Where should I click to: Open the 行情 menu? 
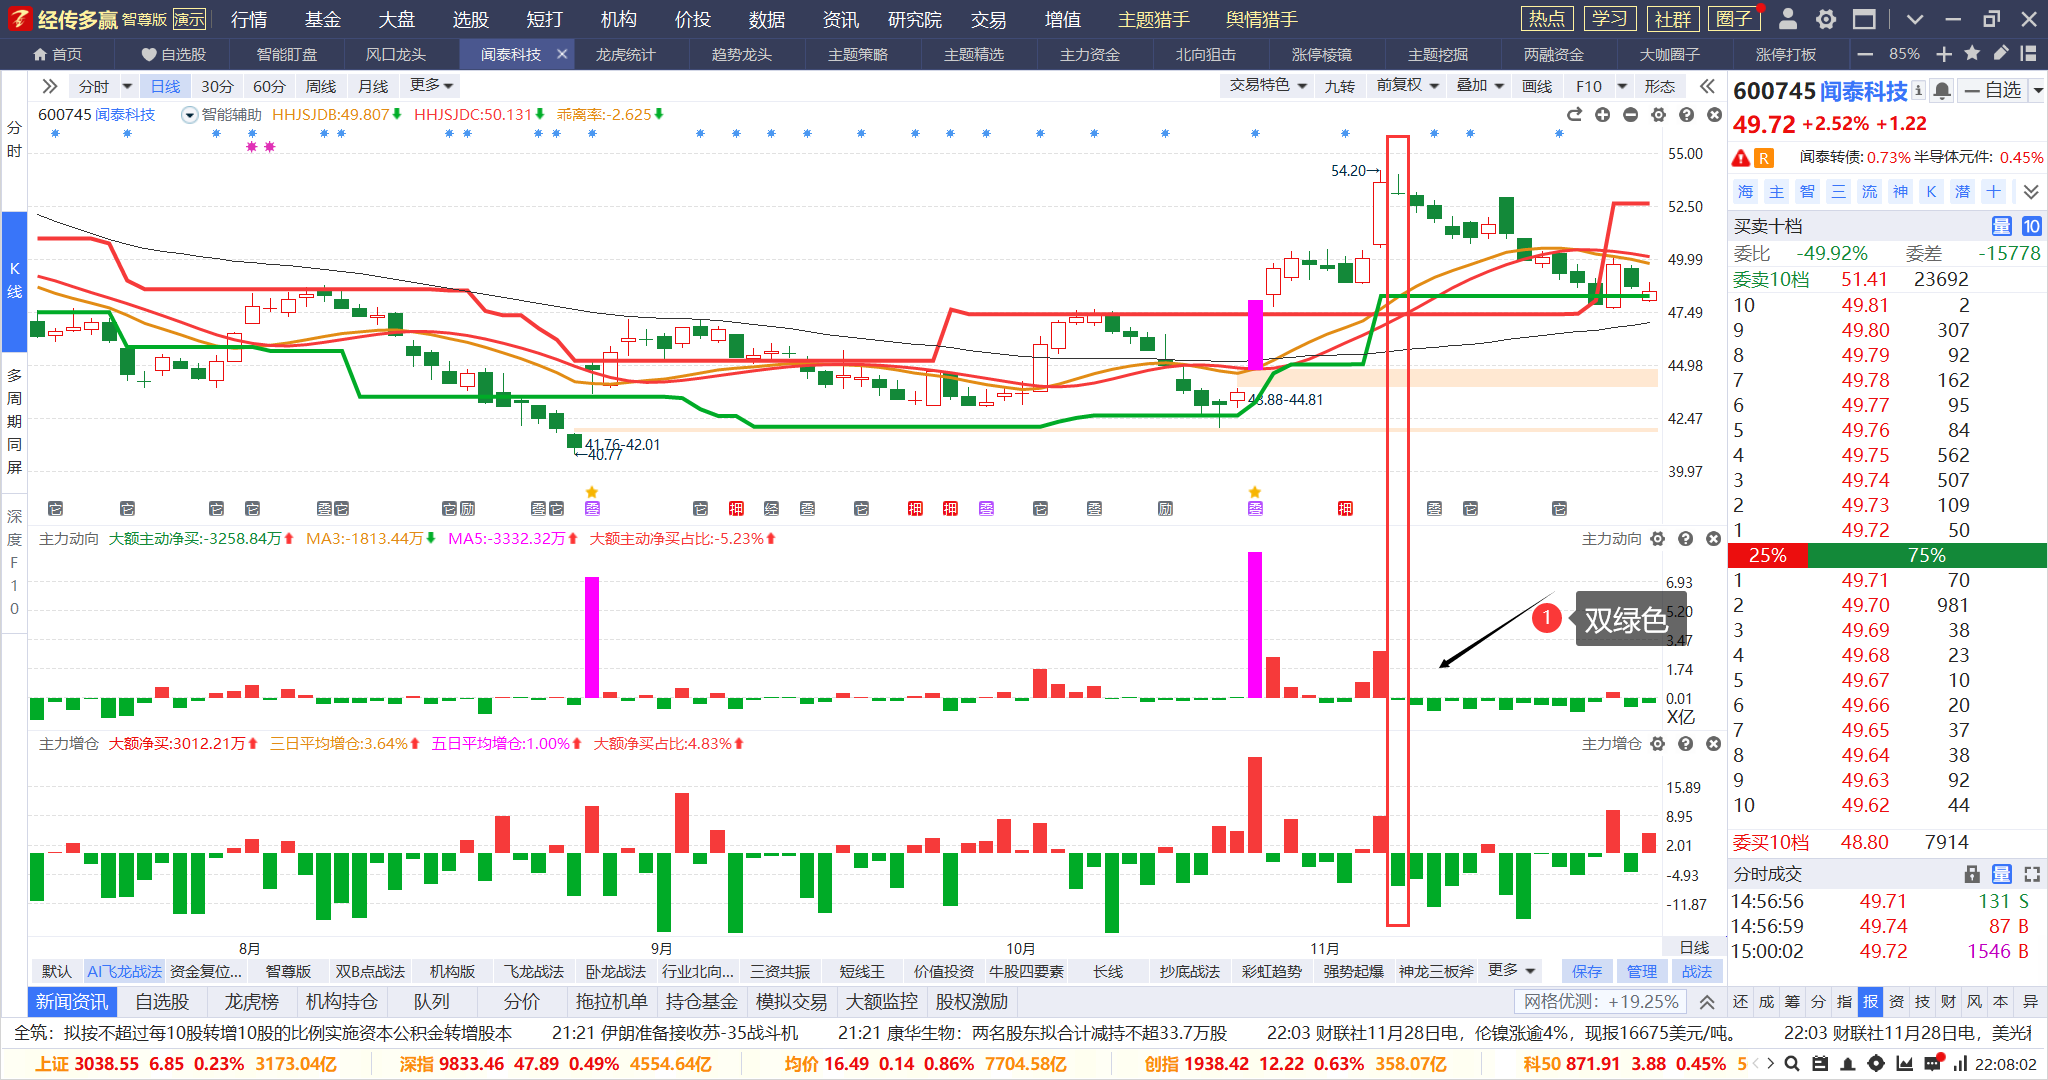point(249,19)
